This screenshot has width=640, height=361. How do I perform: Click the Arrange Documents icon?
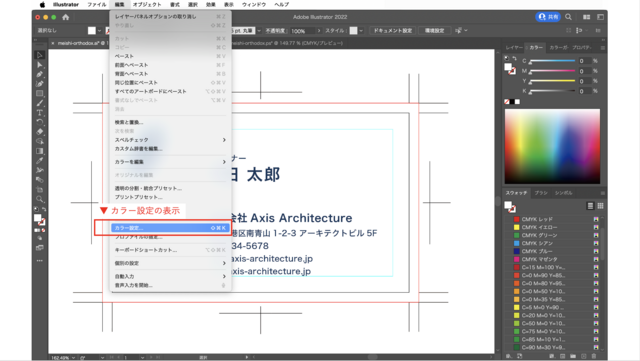click(587, 17)
